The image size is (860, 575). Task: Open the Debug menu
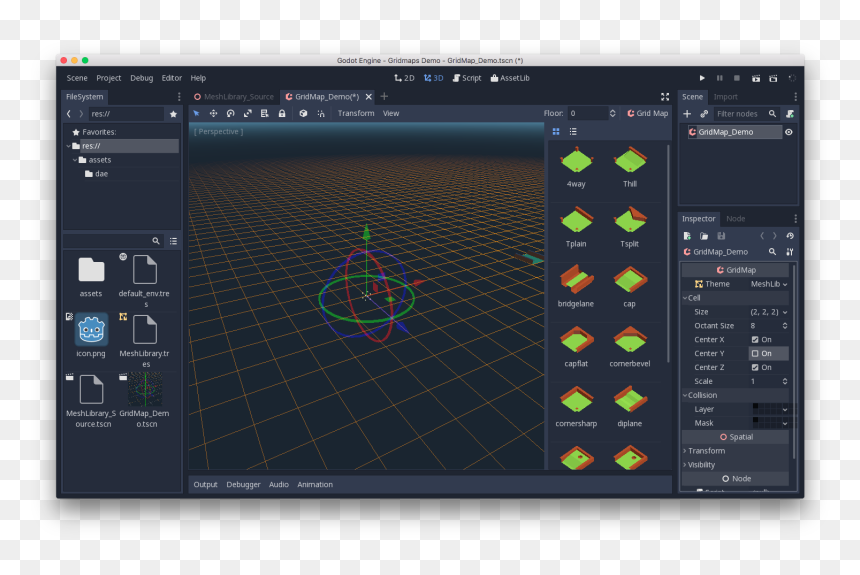click(x=142, y=78)
